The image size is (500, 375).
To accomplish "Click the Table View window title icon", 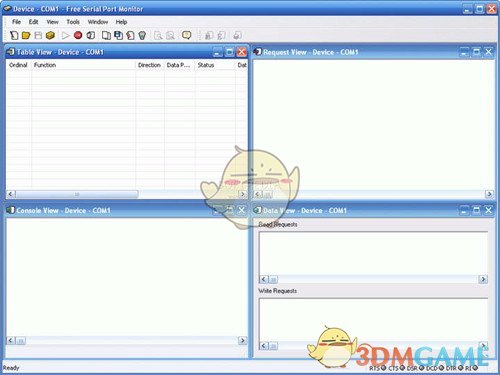I will click(x=11, y=52).
